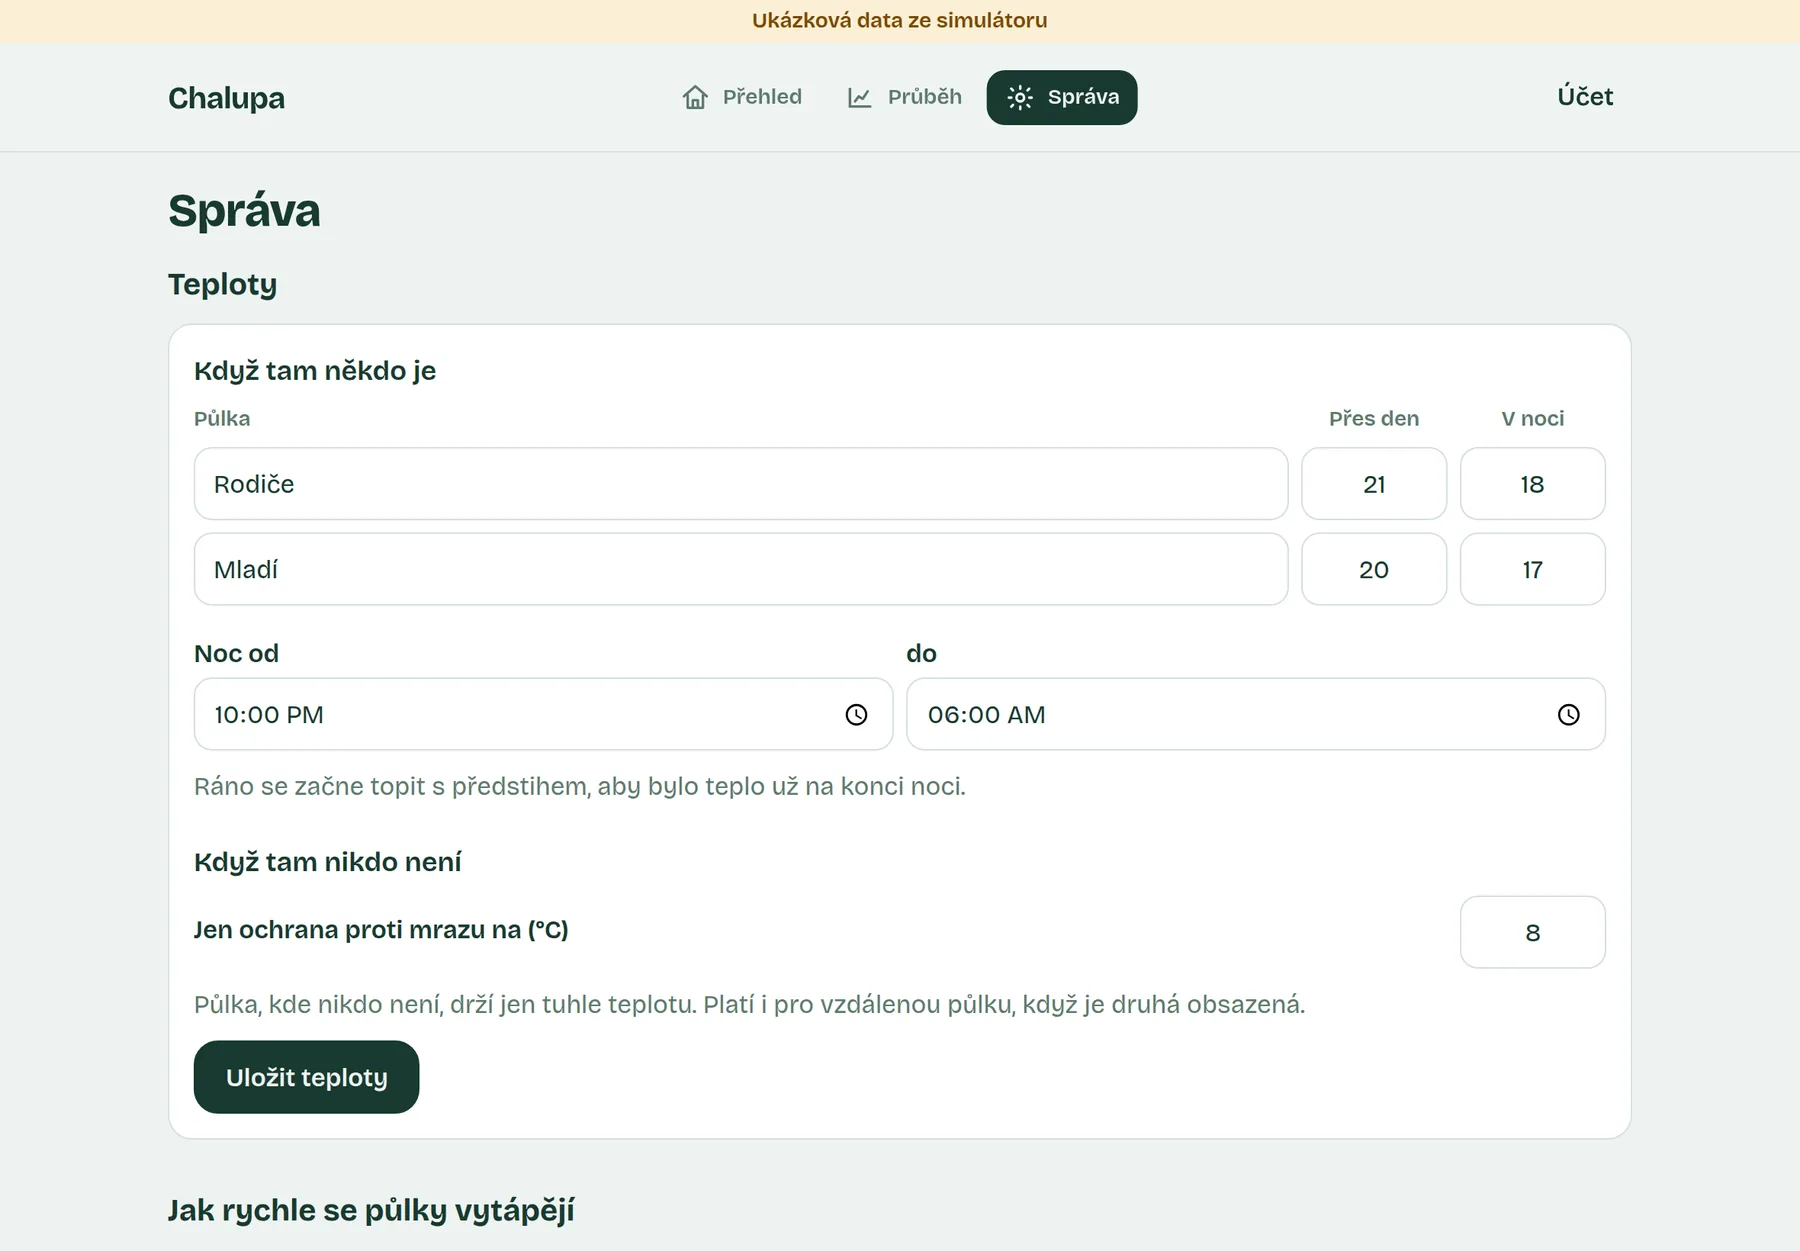Click the gear icon in the Správa tab

click(x=1019, y=97)
